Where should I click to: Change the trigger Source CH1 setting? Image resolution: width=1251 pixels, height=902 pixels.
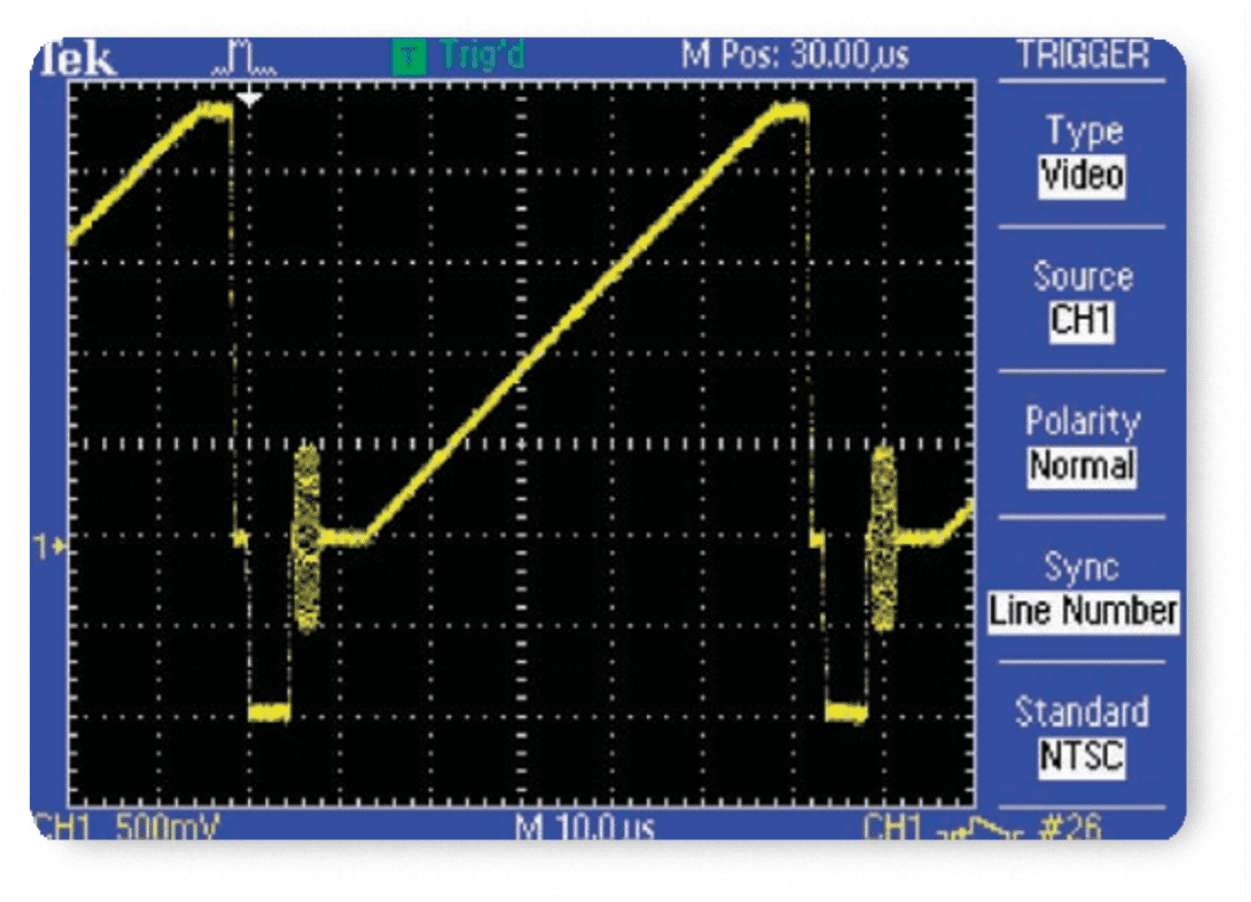[1082, 322]
